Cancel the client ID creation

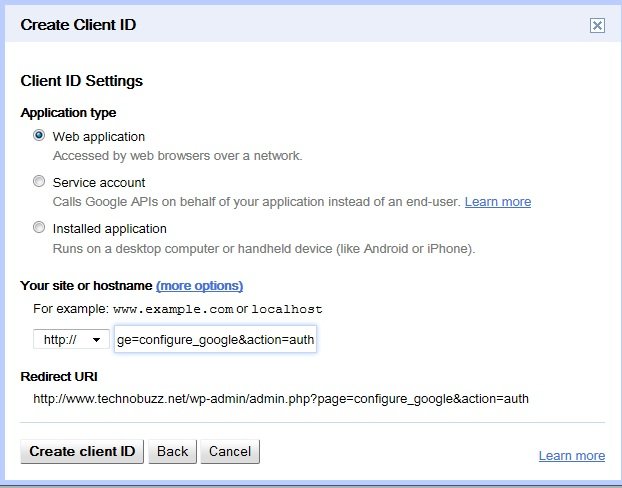tap(230, 451)
